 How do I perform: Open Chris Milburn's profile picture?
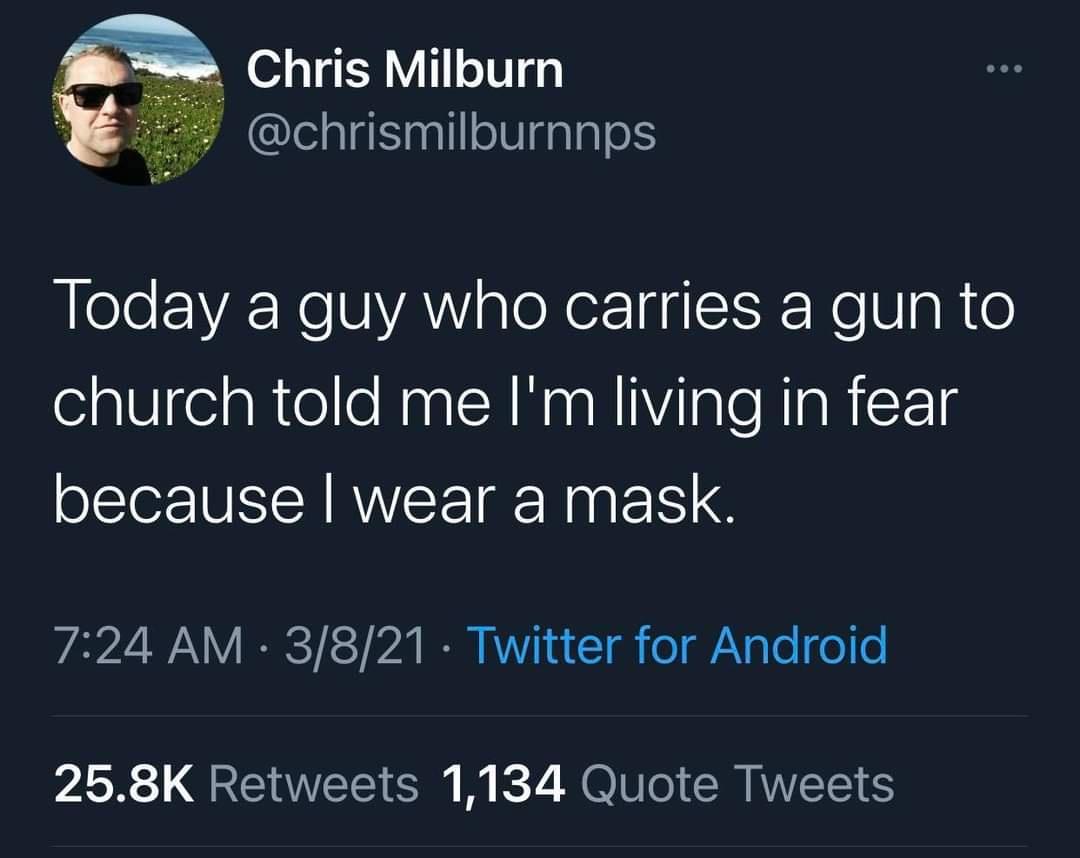click(x=137, y=100)
